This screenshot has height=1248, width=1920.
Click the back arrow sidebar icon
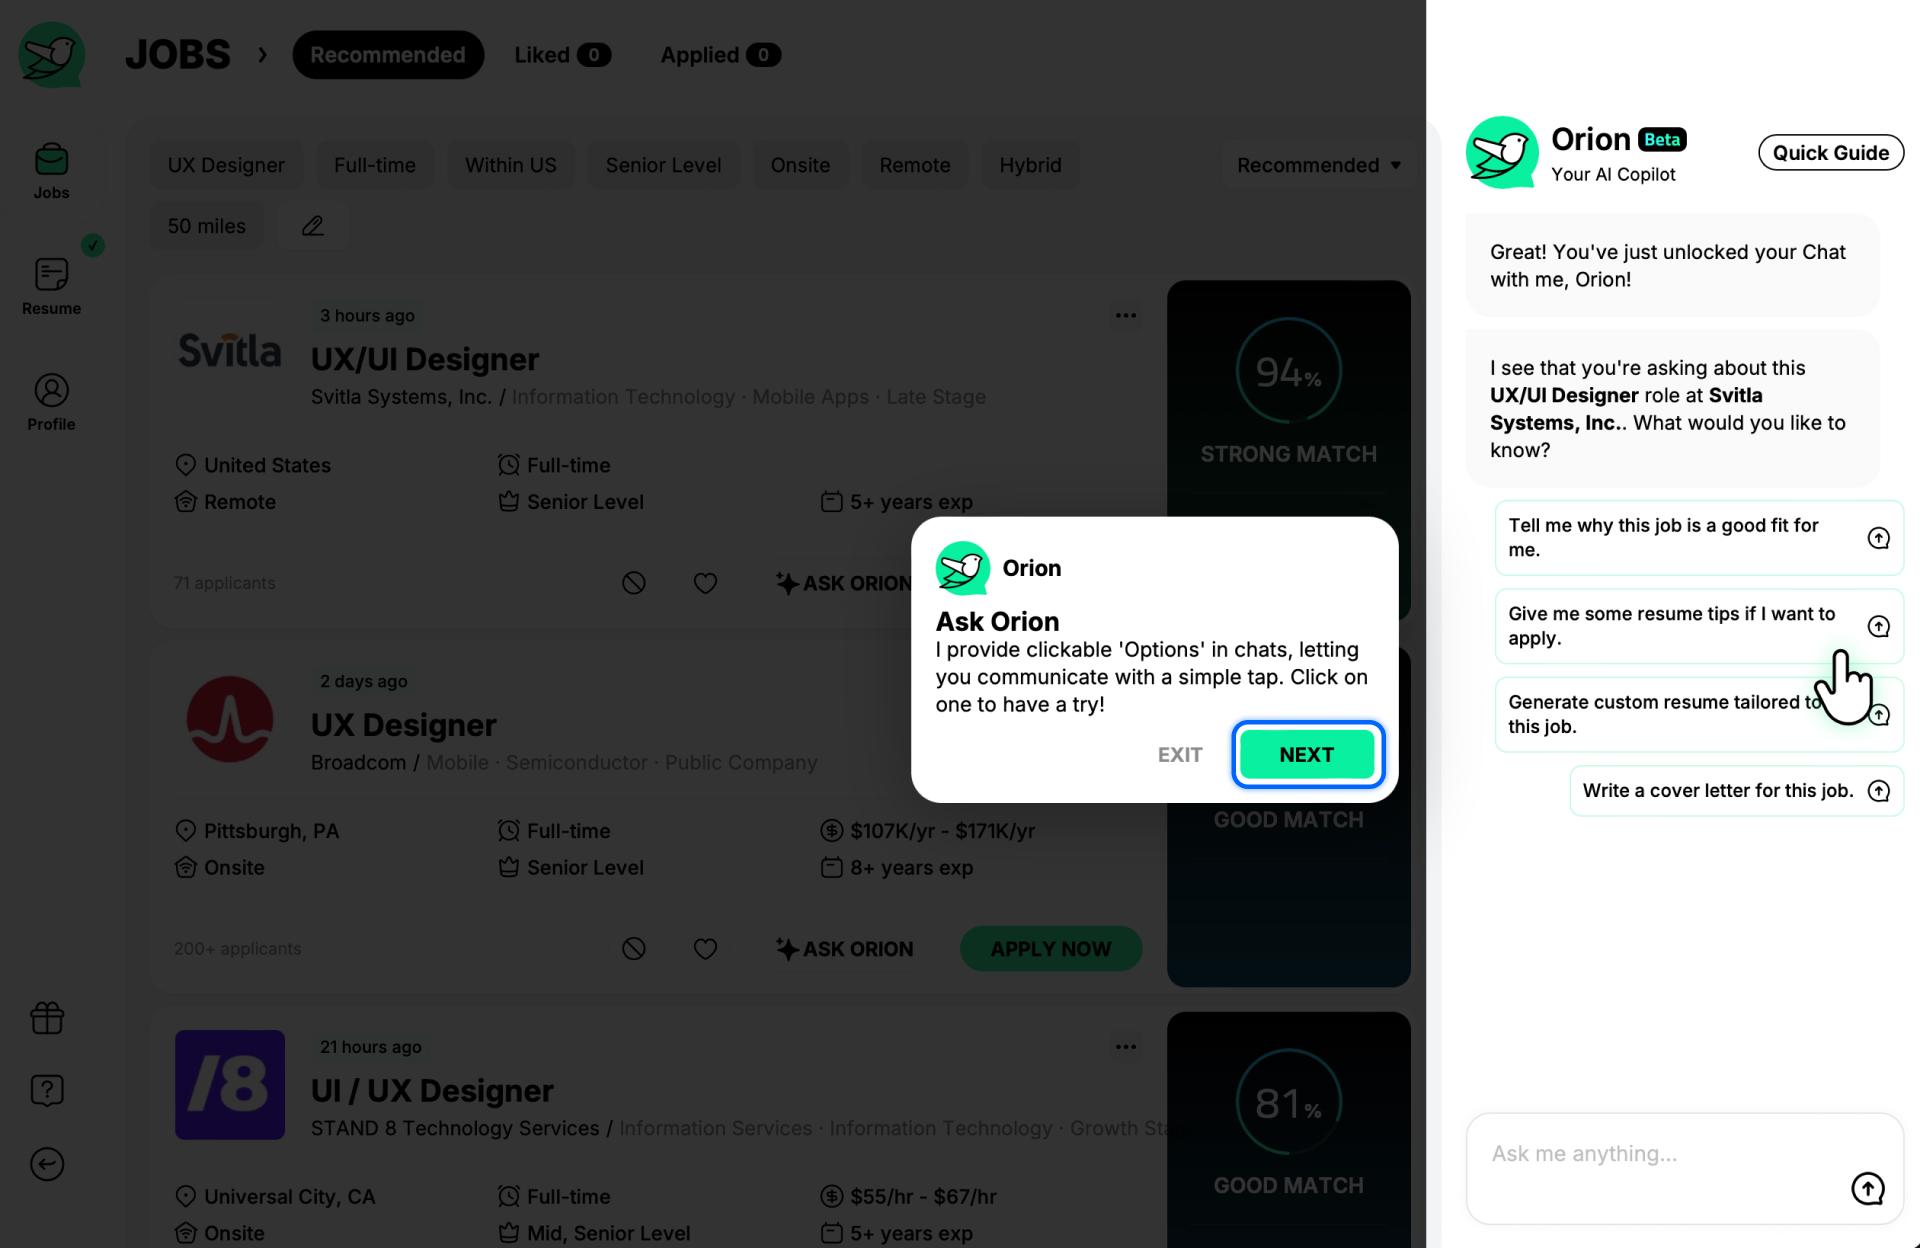pos(50,1163)
